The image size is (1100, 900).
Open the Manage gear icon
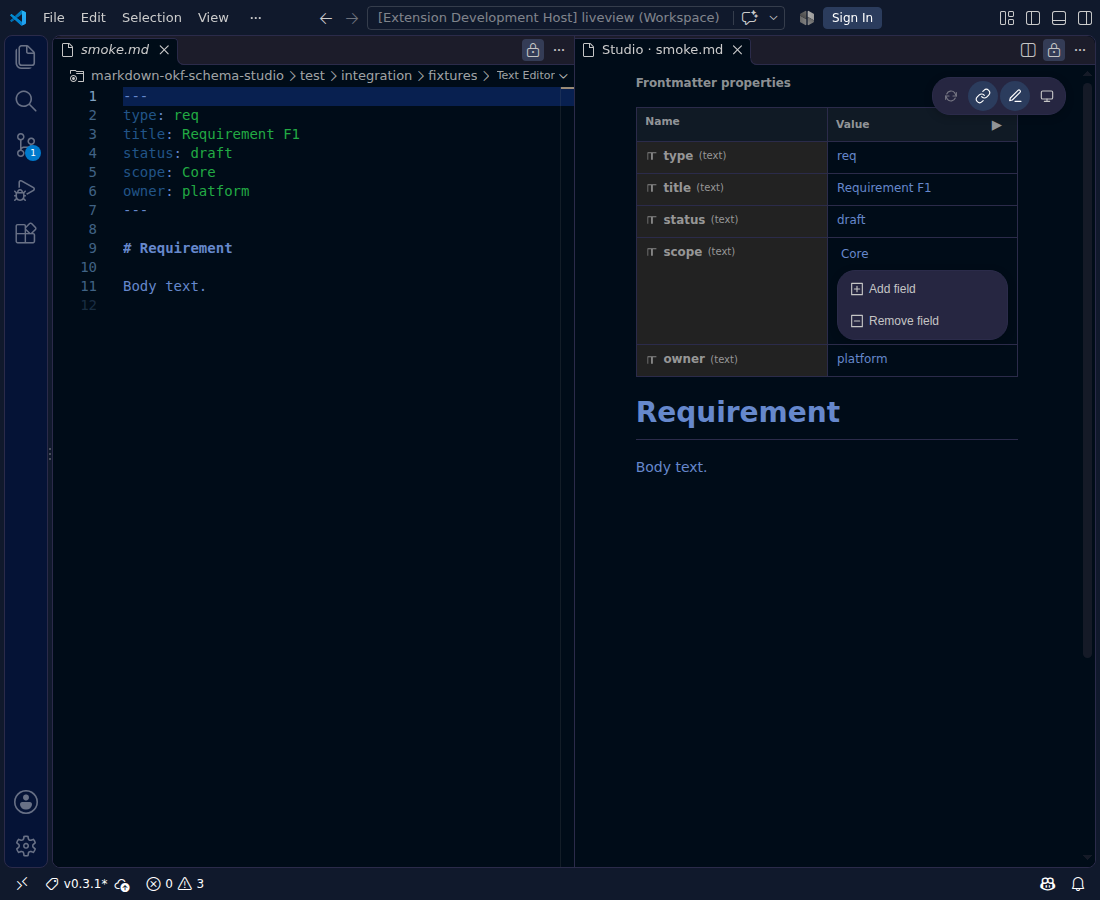[26, 846]
